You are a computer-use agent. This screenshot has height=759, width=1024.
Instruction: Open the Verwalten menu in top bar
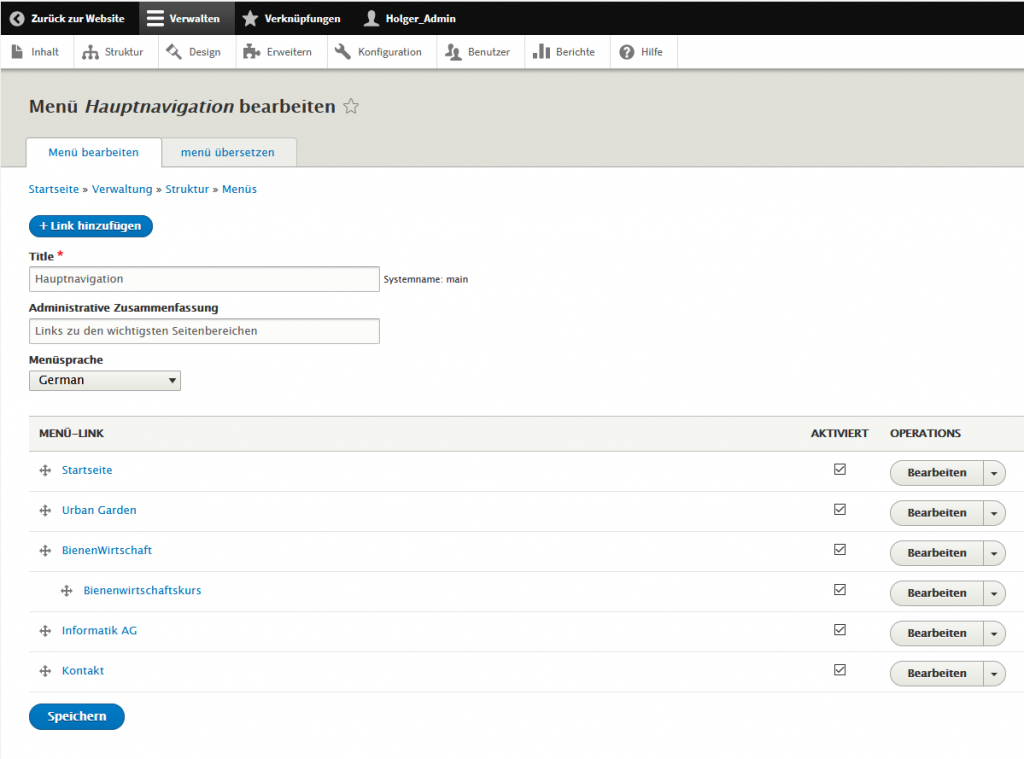pyautogui.click(x=184, y=18)
